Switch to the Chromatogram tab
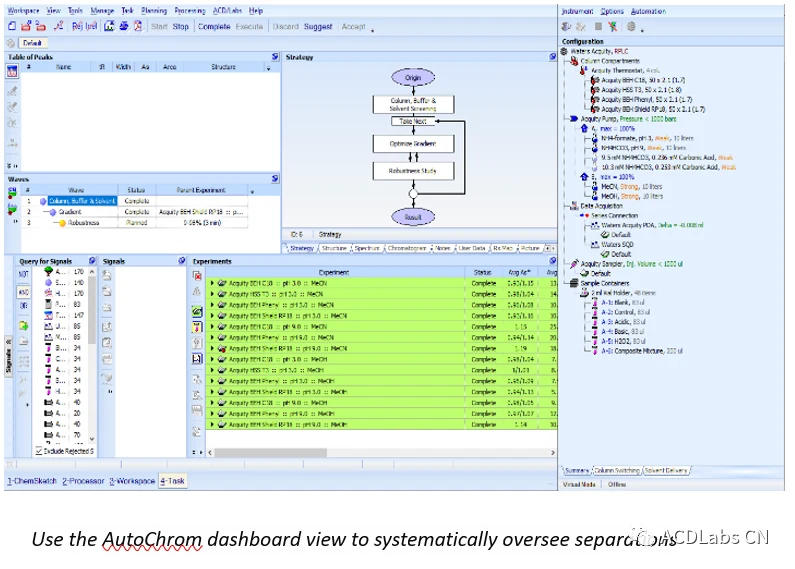This screenshot has width=795, height=569. (407, 248)
